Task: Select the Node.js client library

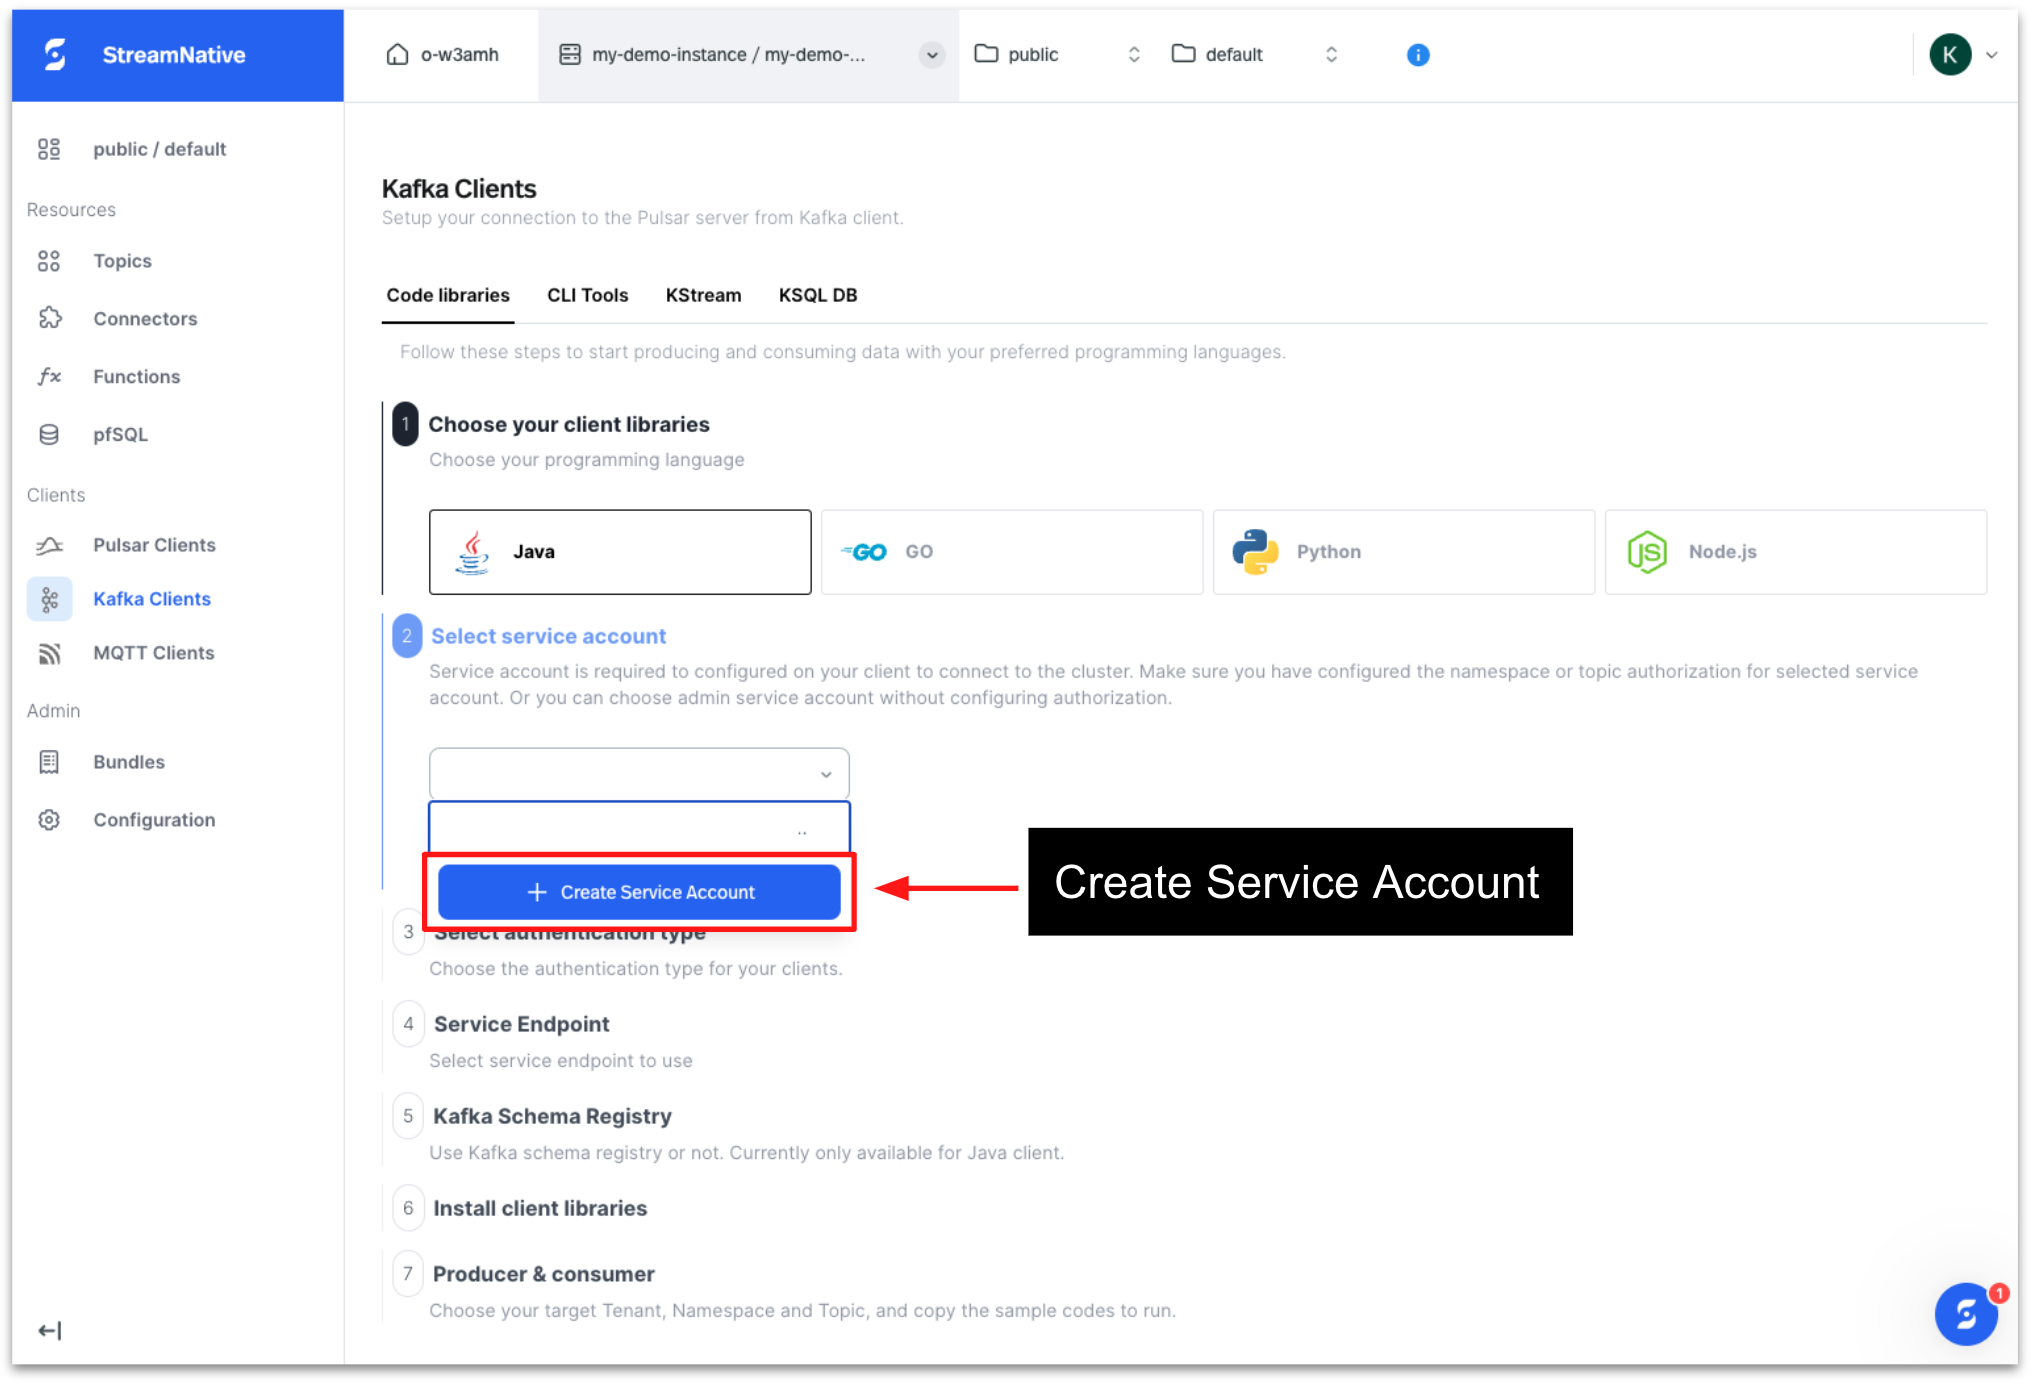Action: tap(1794, 551)
